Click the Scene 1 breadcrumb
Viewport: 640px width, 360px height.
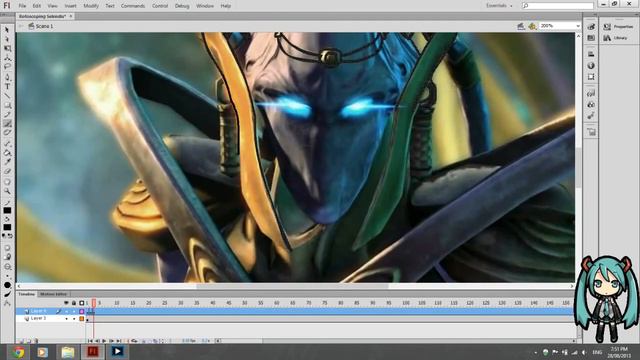point(41,26)
